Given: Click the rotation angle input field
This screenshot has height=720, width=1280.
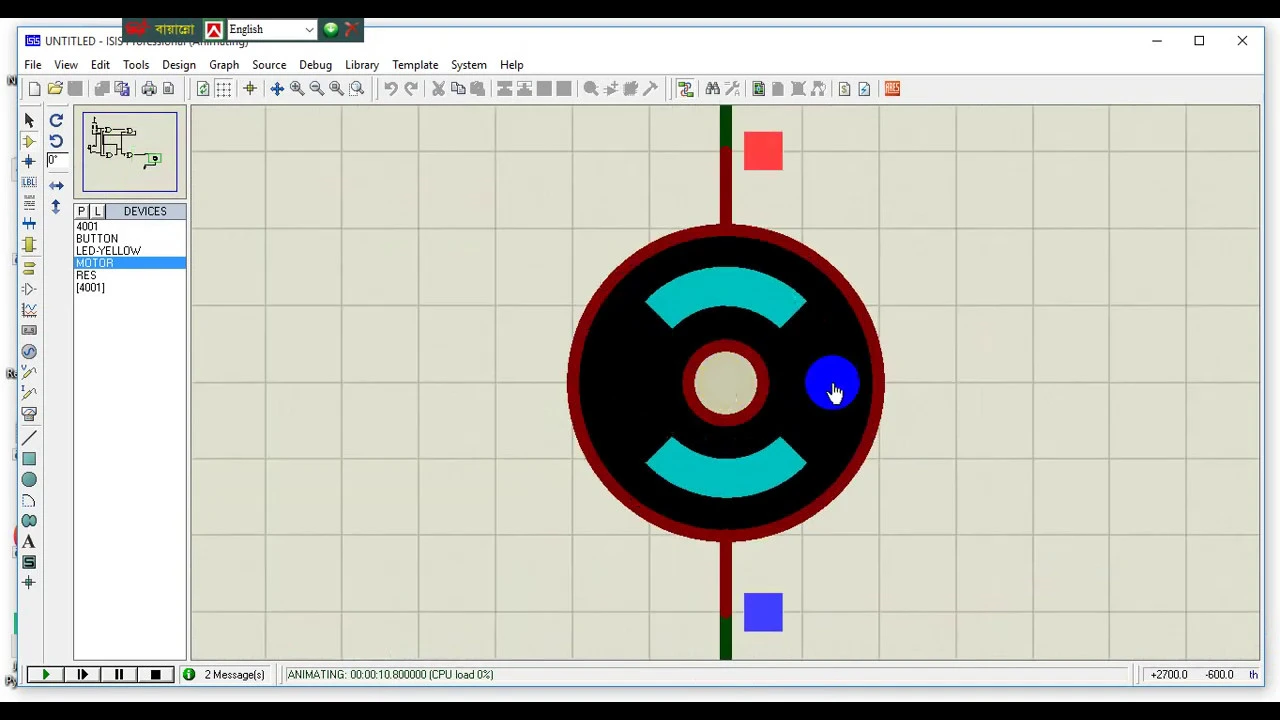Looking at the screenshot, I should tap(56, 161).
